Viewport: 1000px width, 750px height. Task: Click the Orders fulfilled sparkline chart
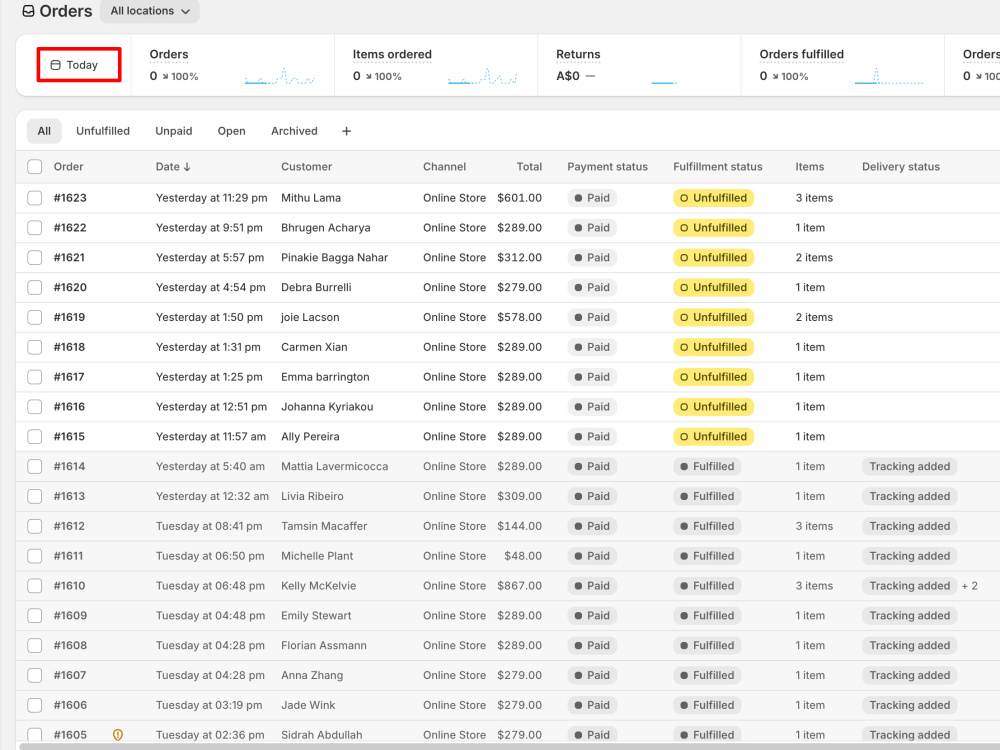[889, 77]
